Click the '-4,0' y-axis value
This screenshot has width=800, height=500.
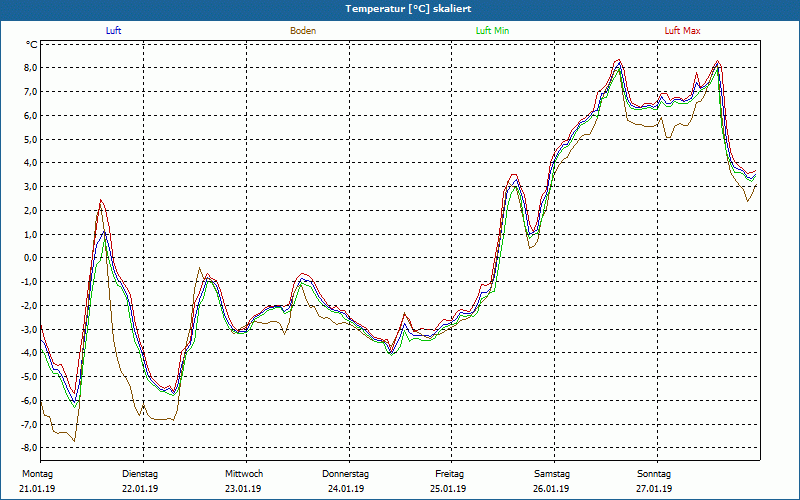pyautogui.click(x=29, y=353)
